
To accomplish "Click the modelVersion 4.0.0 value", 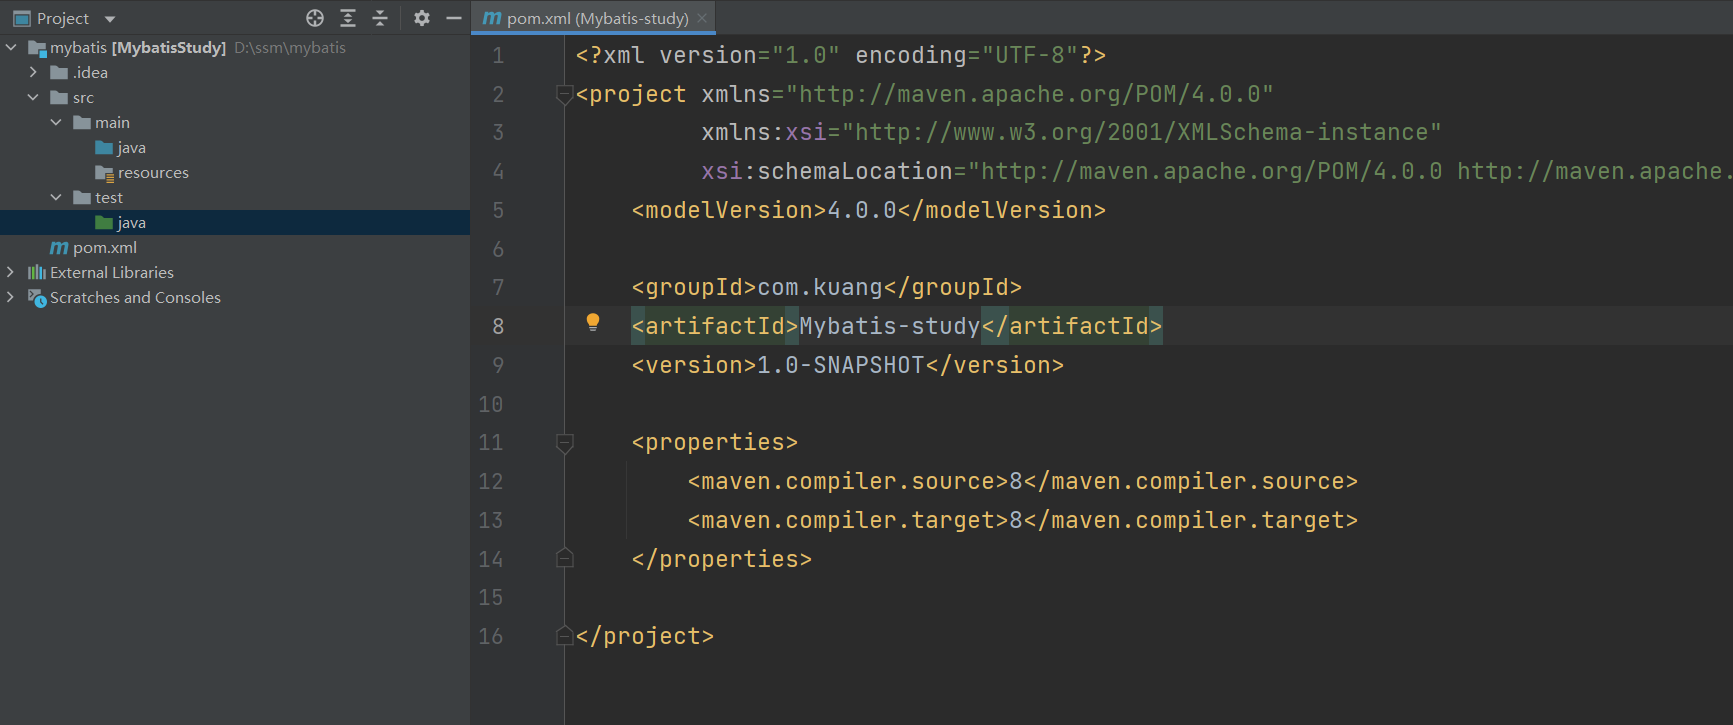I will 862,210.
